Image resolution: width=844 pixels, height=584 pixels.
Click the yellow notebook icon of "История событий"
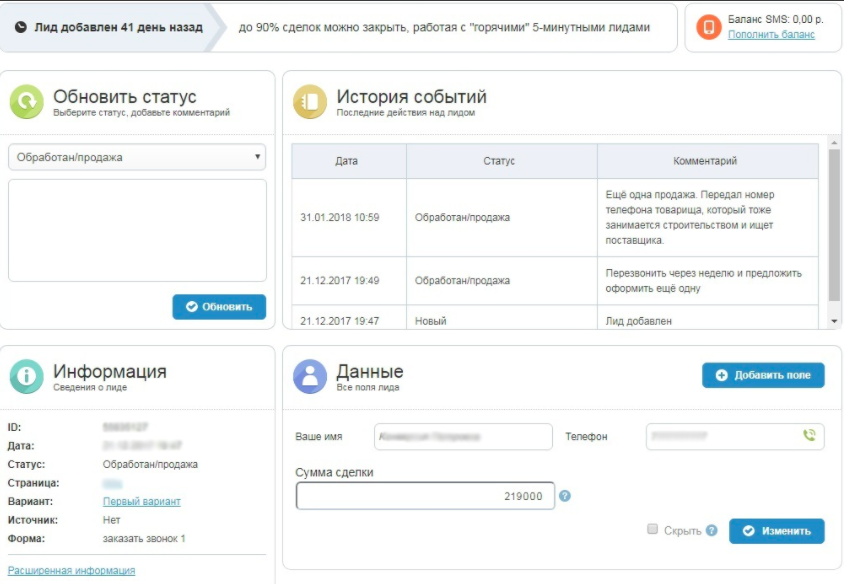click(x=310, y=101)
